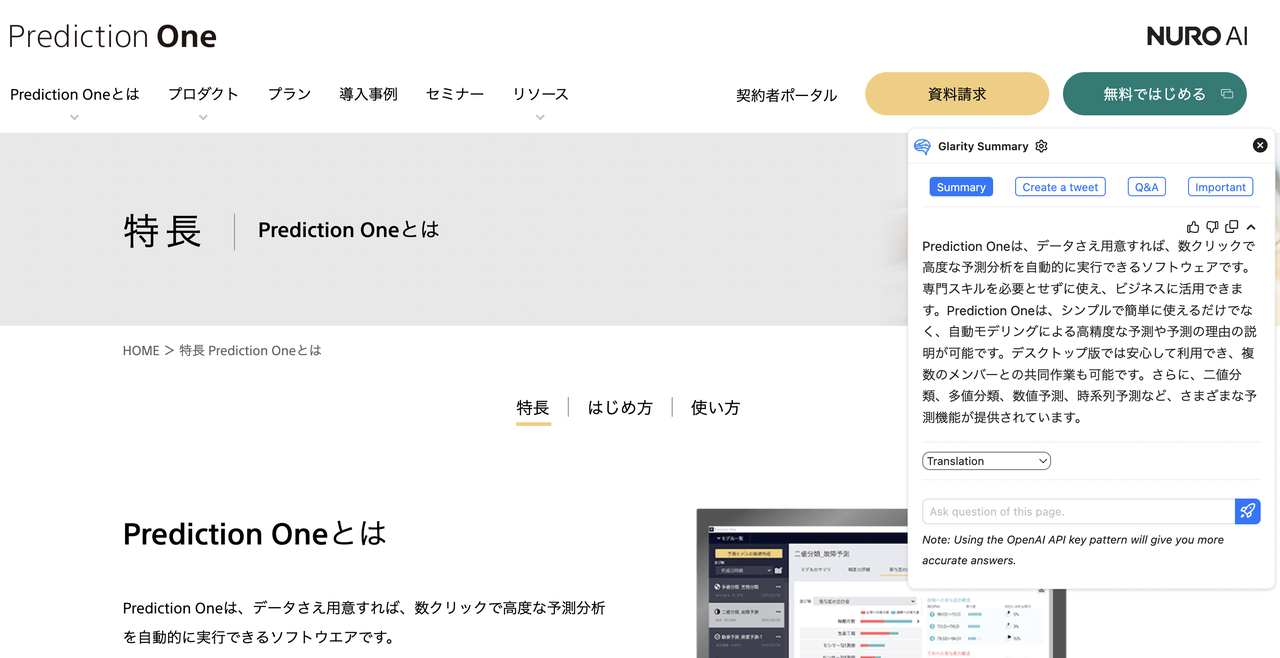The width and height of the screenshot is (1280, 658).
Task: Open the Translation dropdown
Action: point(986,461)
